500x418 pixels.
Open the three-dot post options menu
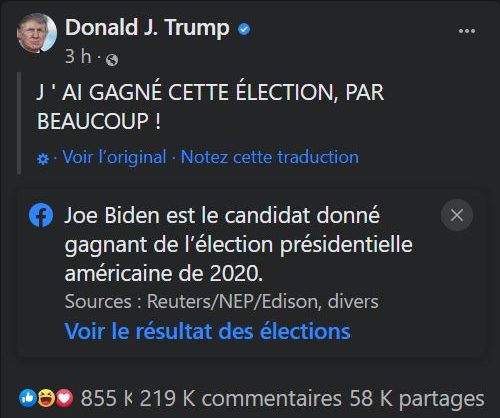[467, 31]
